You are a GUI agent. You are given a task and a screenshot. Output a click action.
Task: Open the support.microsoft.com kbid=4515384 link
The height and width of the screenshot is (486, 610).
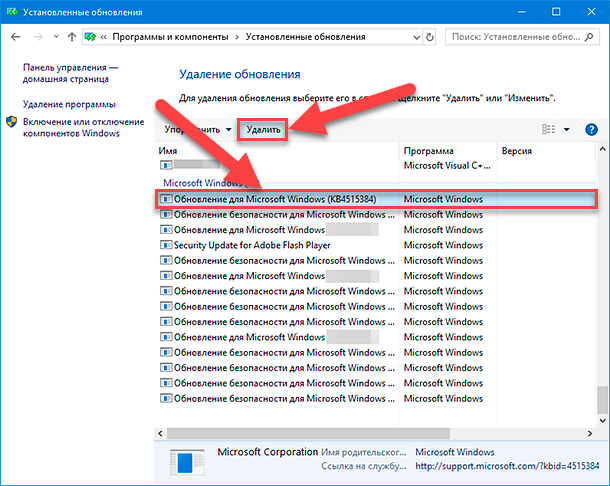(507, 466)
